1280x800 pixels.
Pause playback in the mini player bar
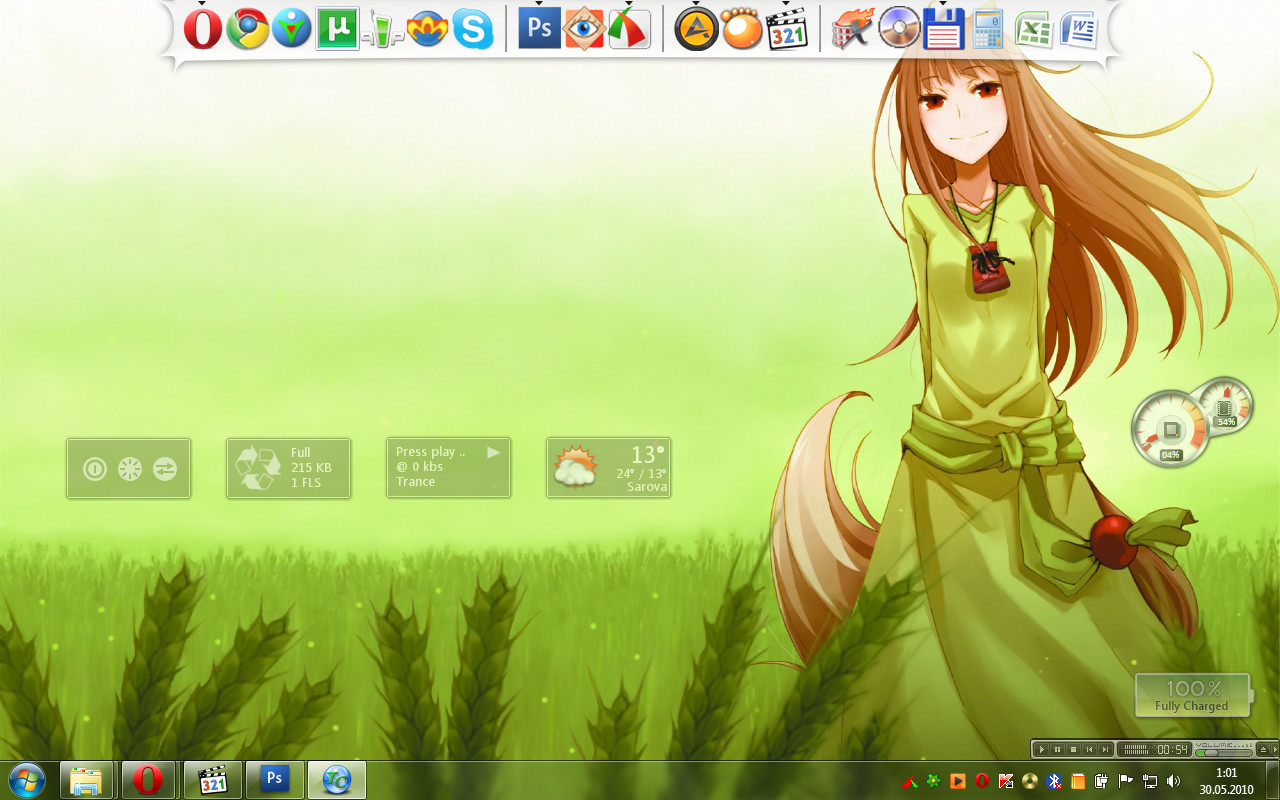1057,749
